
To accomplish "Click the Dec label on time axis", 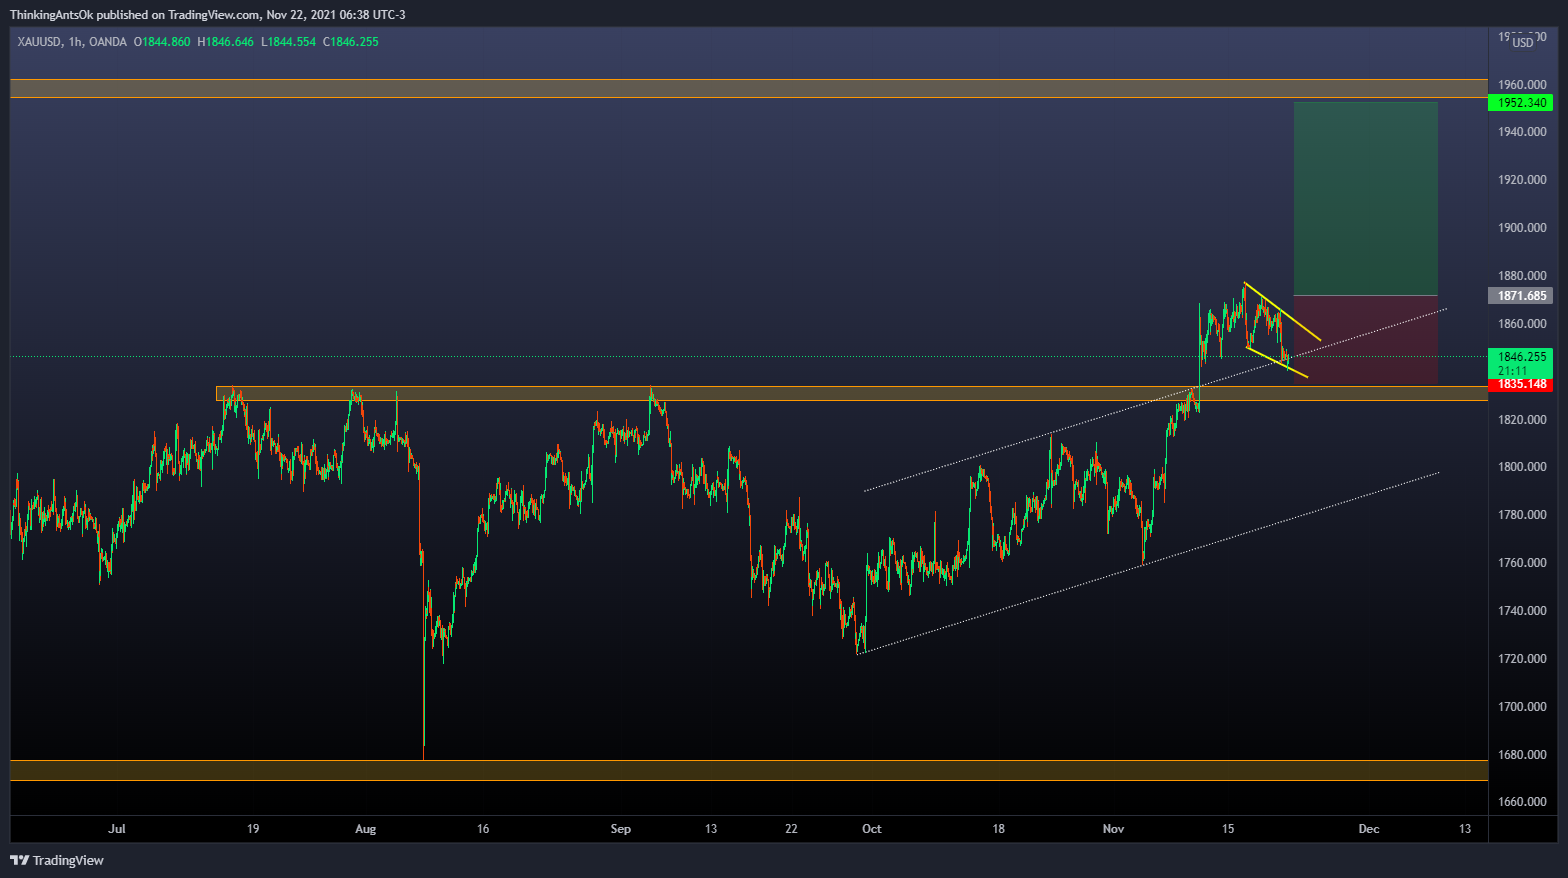I will (1369, 829).
